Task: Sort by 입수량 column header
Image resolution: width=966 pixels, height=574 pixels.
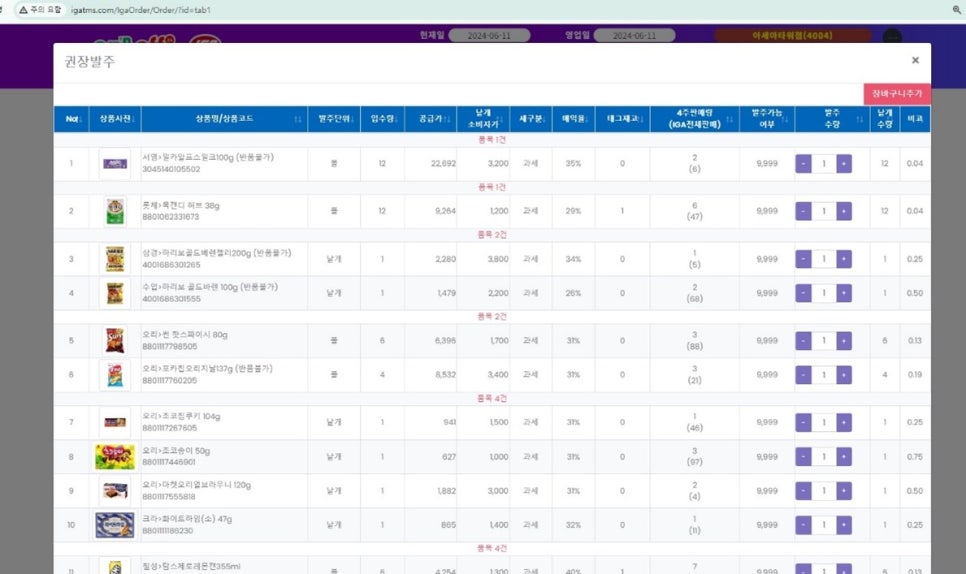Action: [x=383, y=119]
